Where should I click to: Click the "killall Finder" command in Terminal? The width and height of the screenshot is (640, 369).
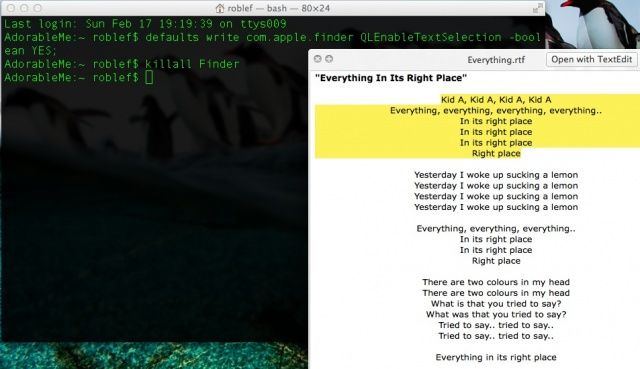click(192, 64)
